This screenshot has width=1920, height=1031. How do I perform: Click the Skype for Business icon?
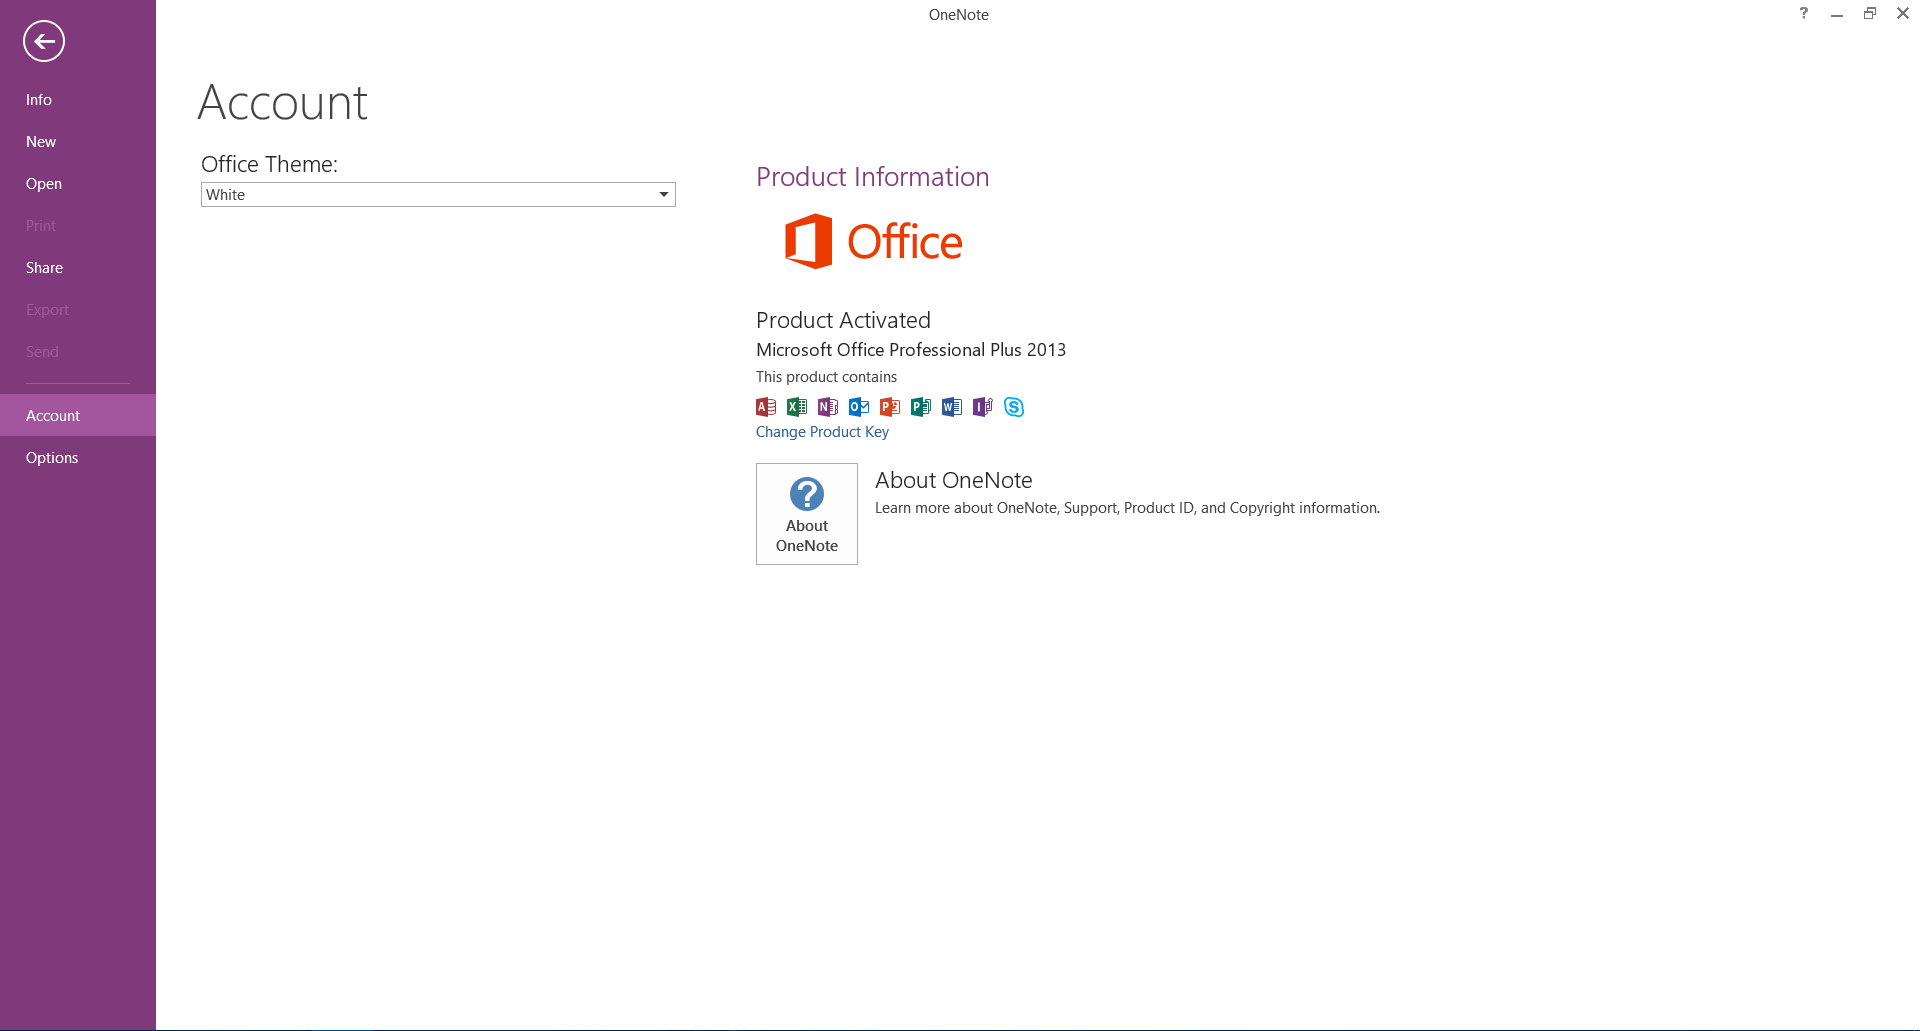1014,407
